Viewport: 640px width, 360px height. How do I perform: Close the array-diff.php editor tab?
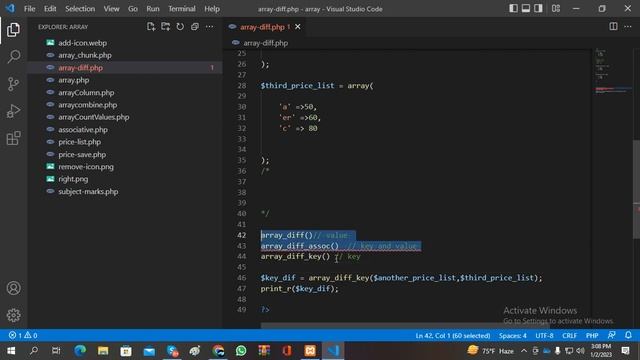[x=298, y=27]
